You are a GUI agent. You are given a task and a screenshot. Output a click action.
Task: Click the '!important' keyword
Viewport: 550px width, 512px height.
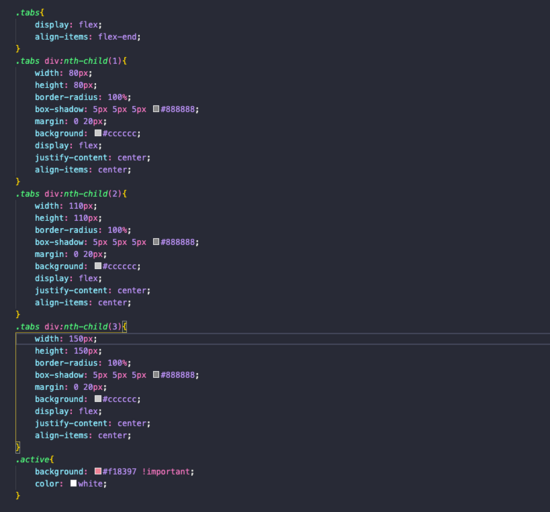click(166, 472)
